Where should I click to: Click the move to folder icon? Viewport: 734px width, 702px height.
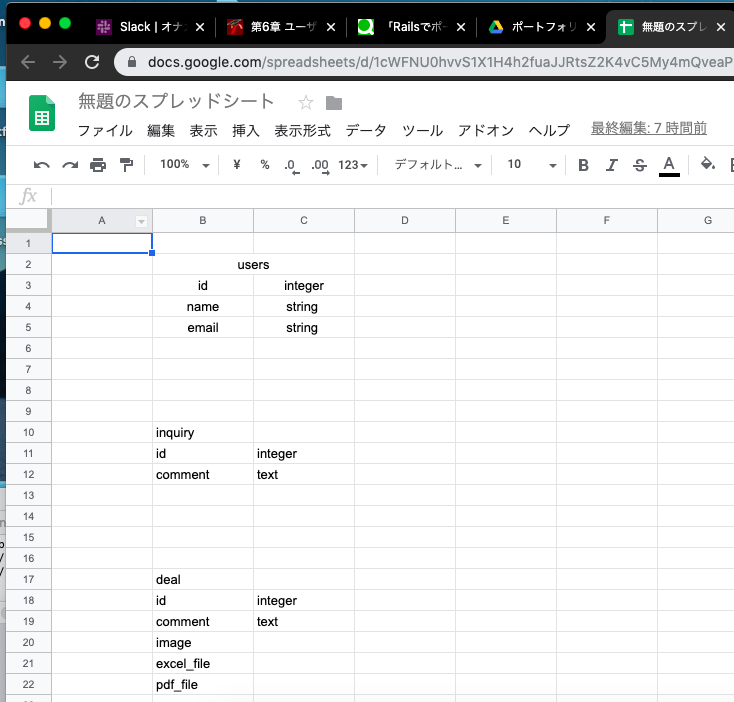click(334, 102)
